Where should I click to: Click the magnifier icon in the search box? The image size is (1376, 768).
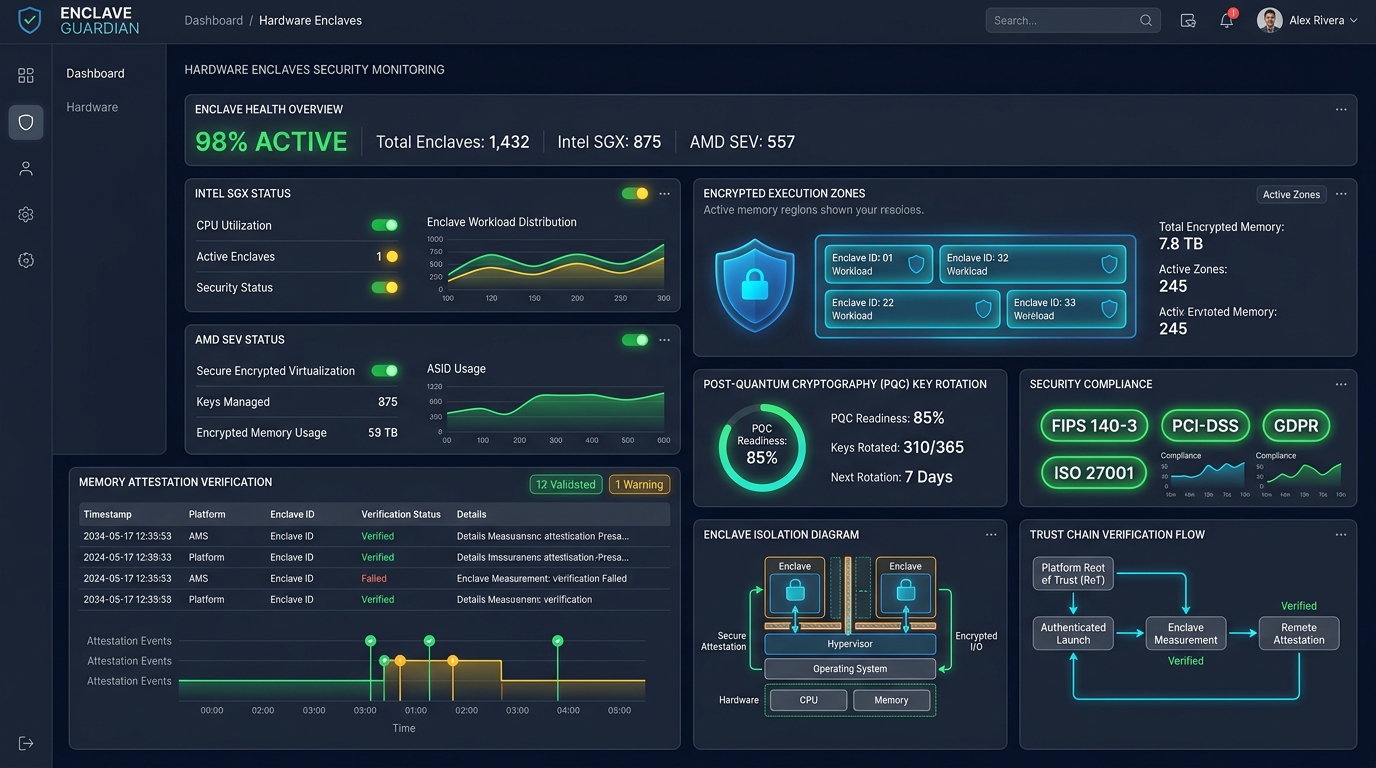(1146, 20)
